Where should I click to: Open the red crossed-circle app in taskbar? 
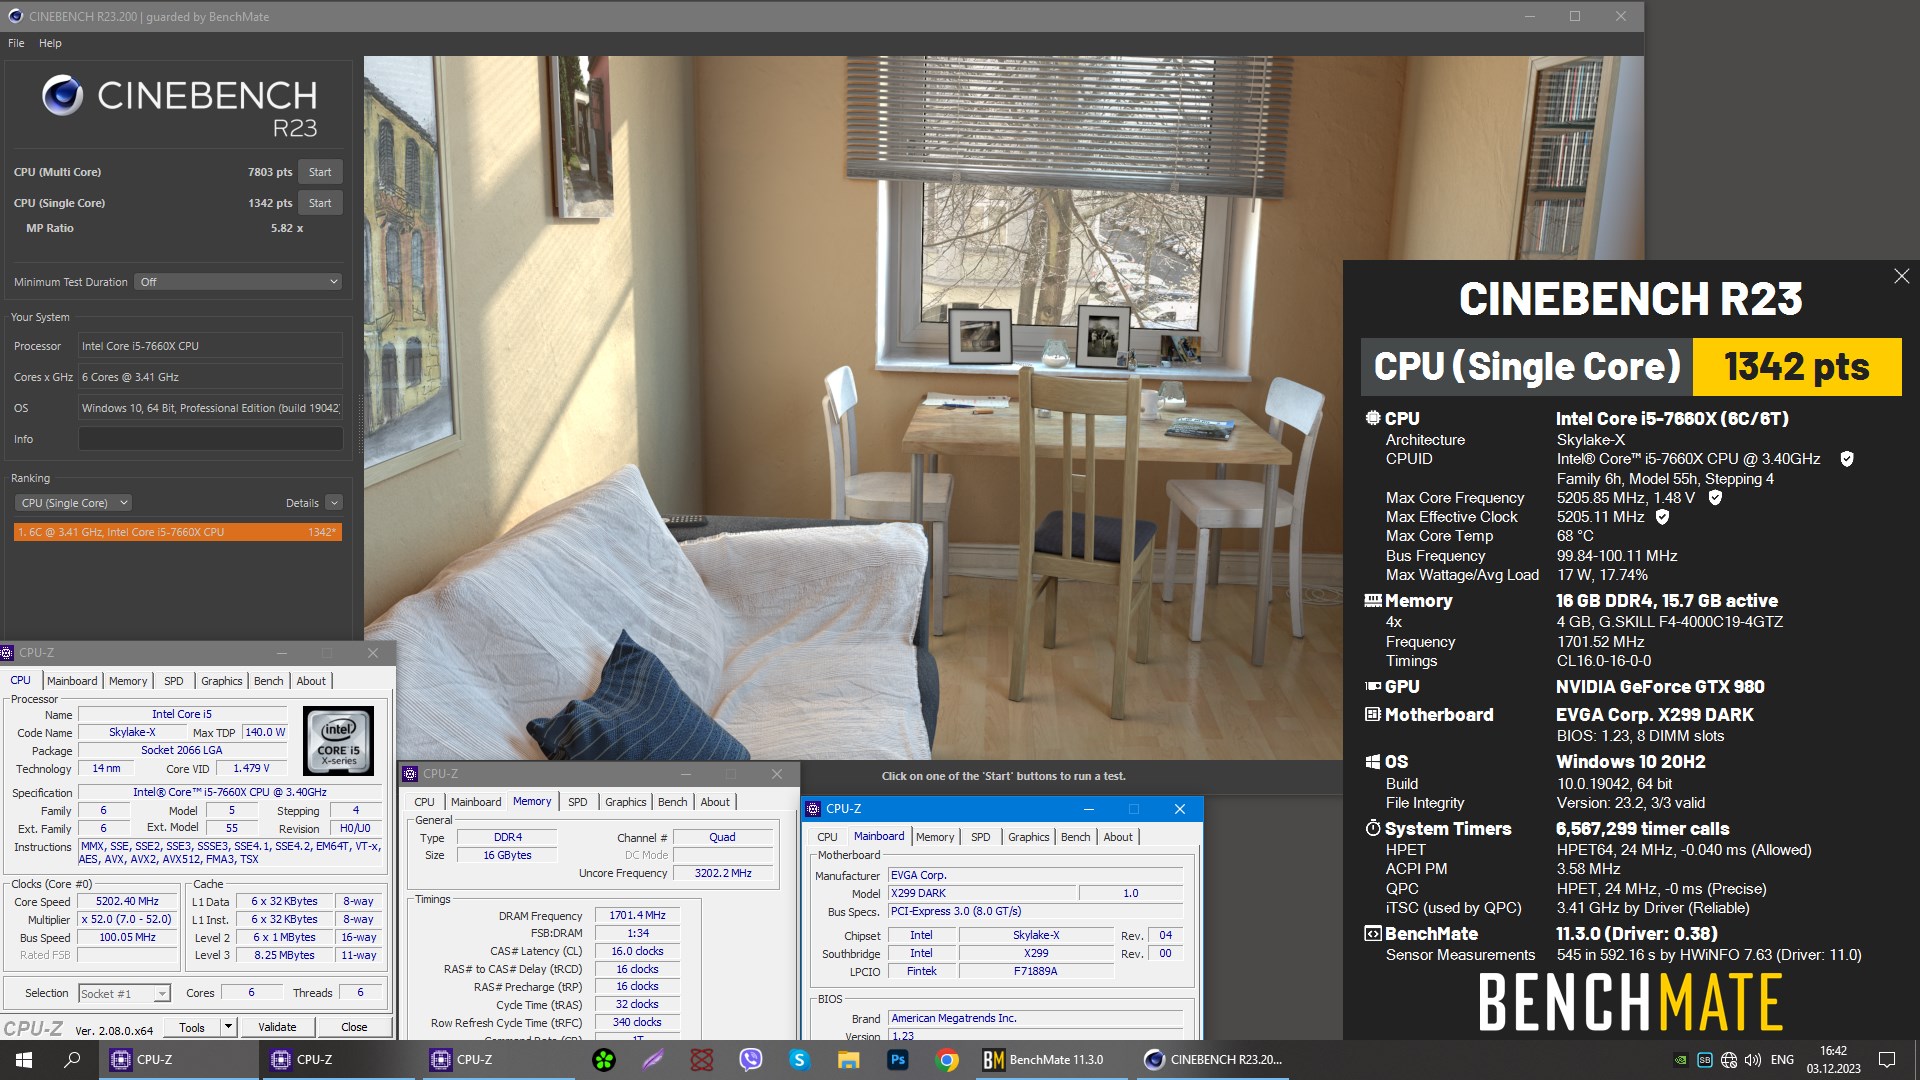pos(702,1060)
